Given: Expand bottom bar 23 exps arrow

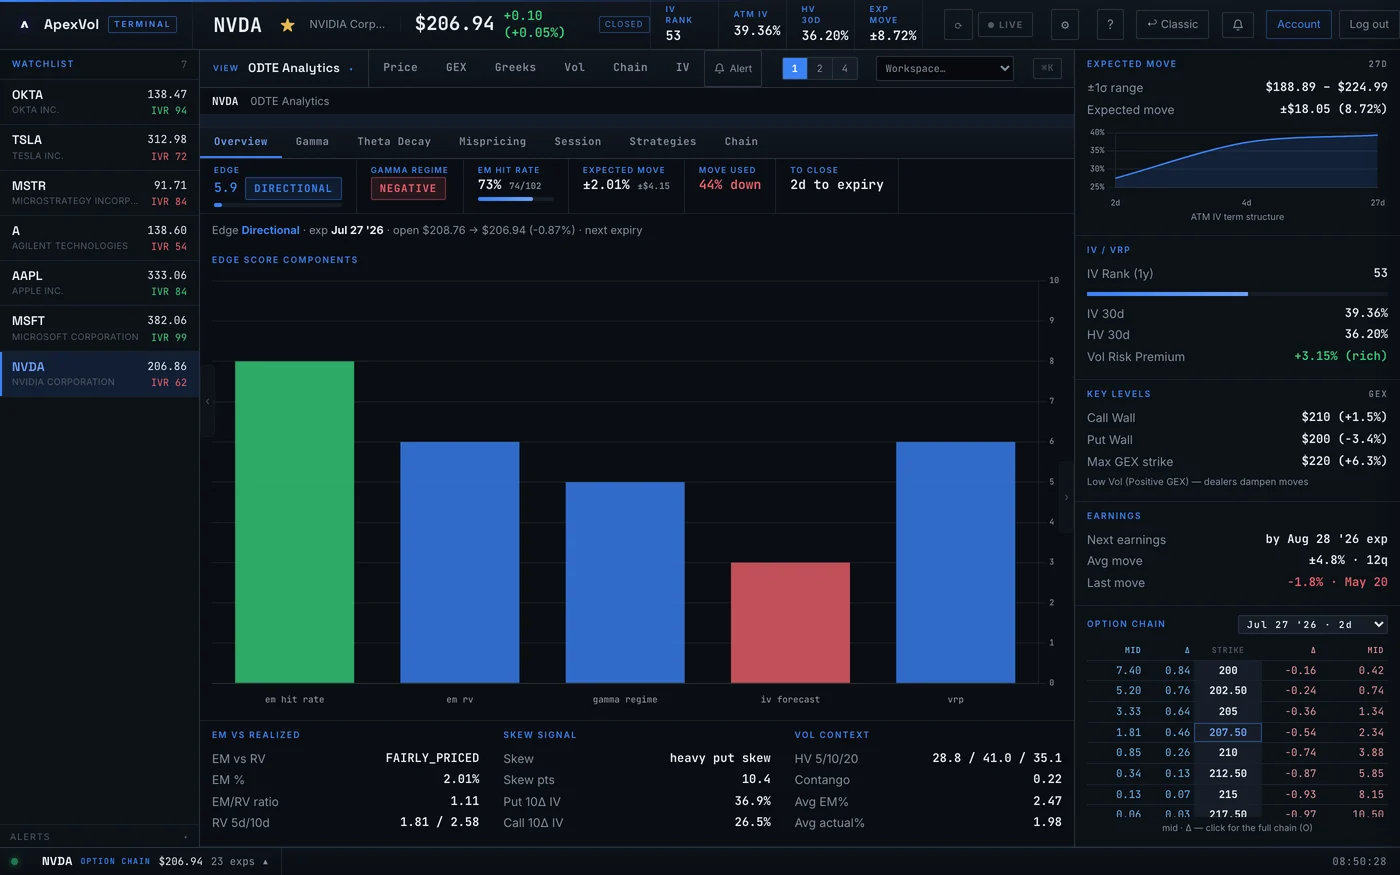Looking at the screenshot, I should tap(265, 861).
